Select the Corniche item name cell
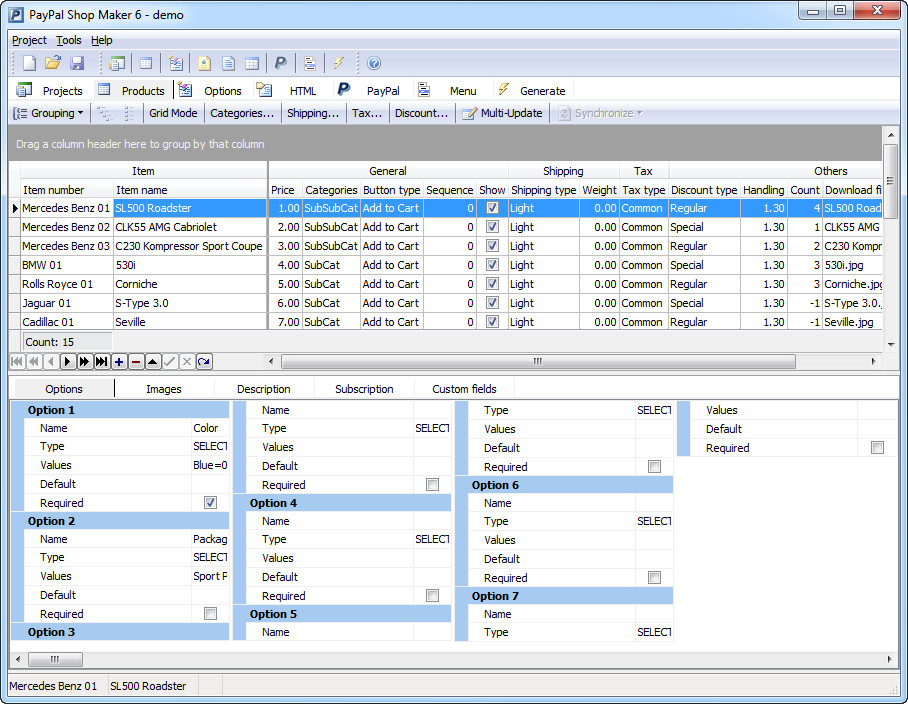 point(190,284)
